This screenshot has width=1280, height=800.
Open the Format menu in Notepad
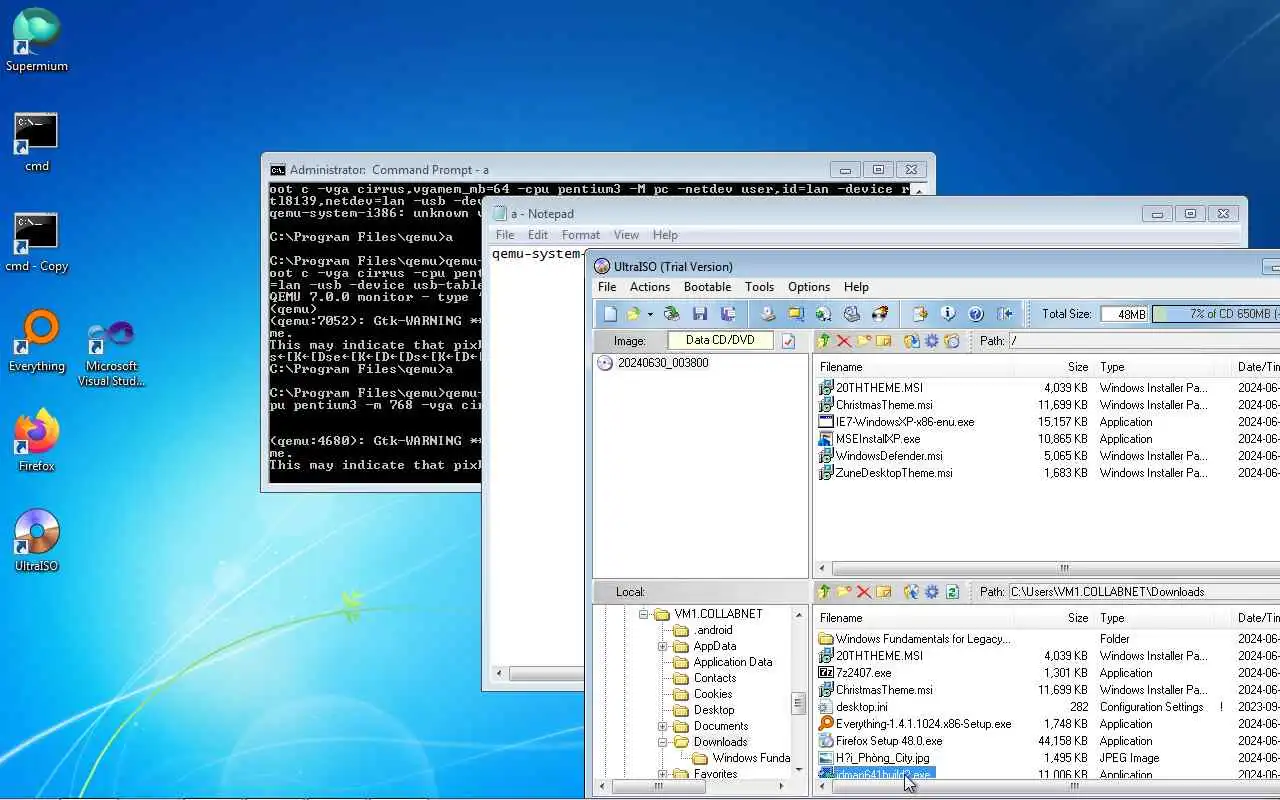pos(581,235)
